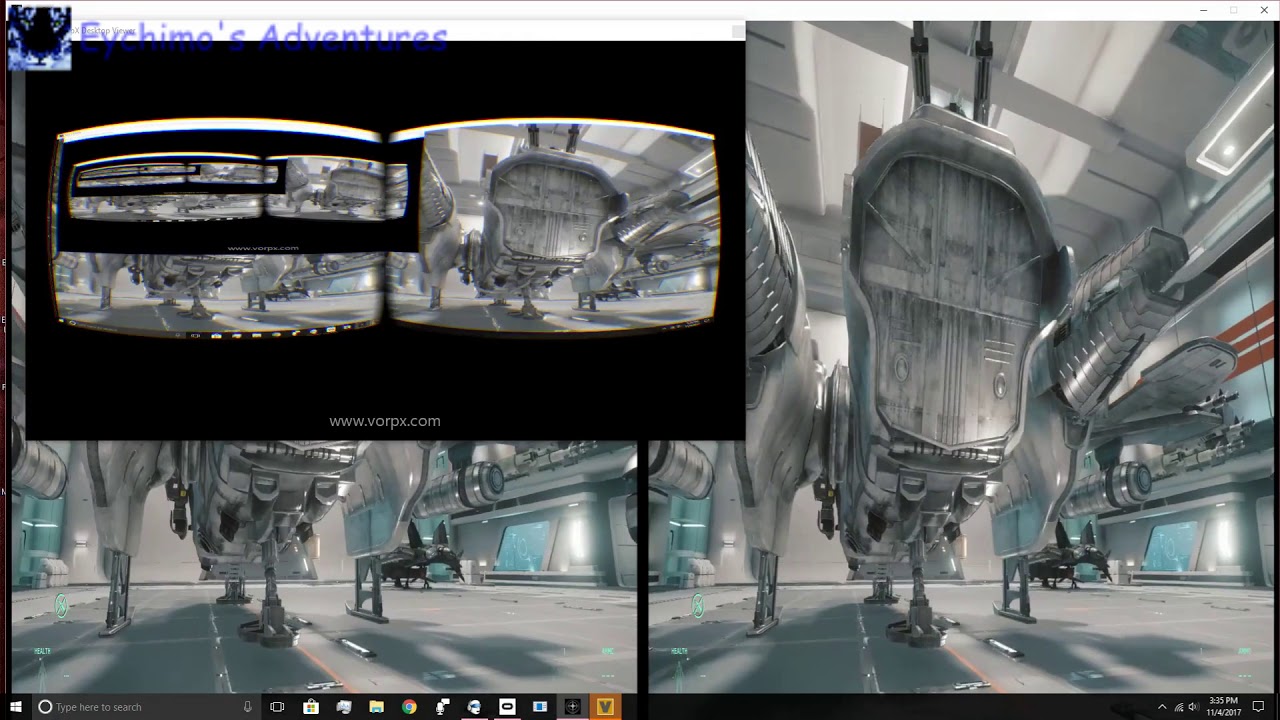Open the Windows Start menu
This screenshot has width=1280, height=720.
(x=15, y=707)
